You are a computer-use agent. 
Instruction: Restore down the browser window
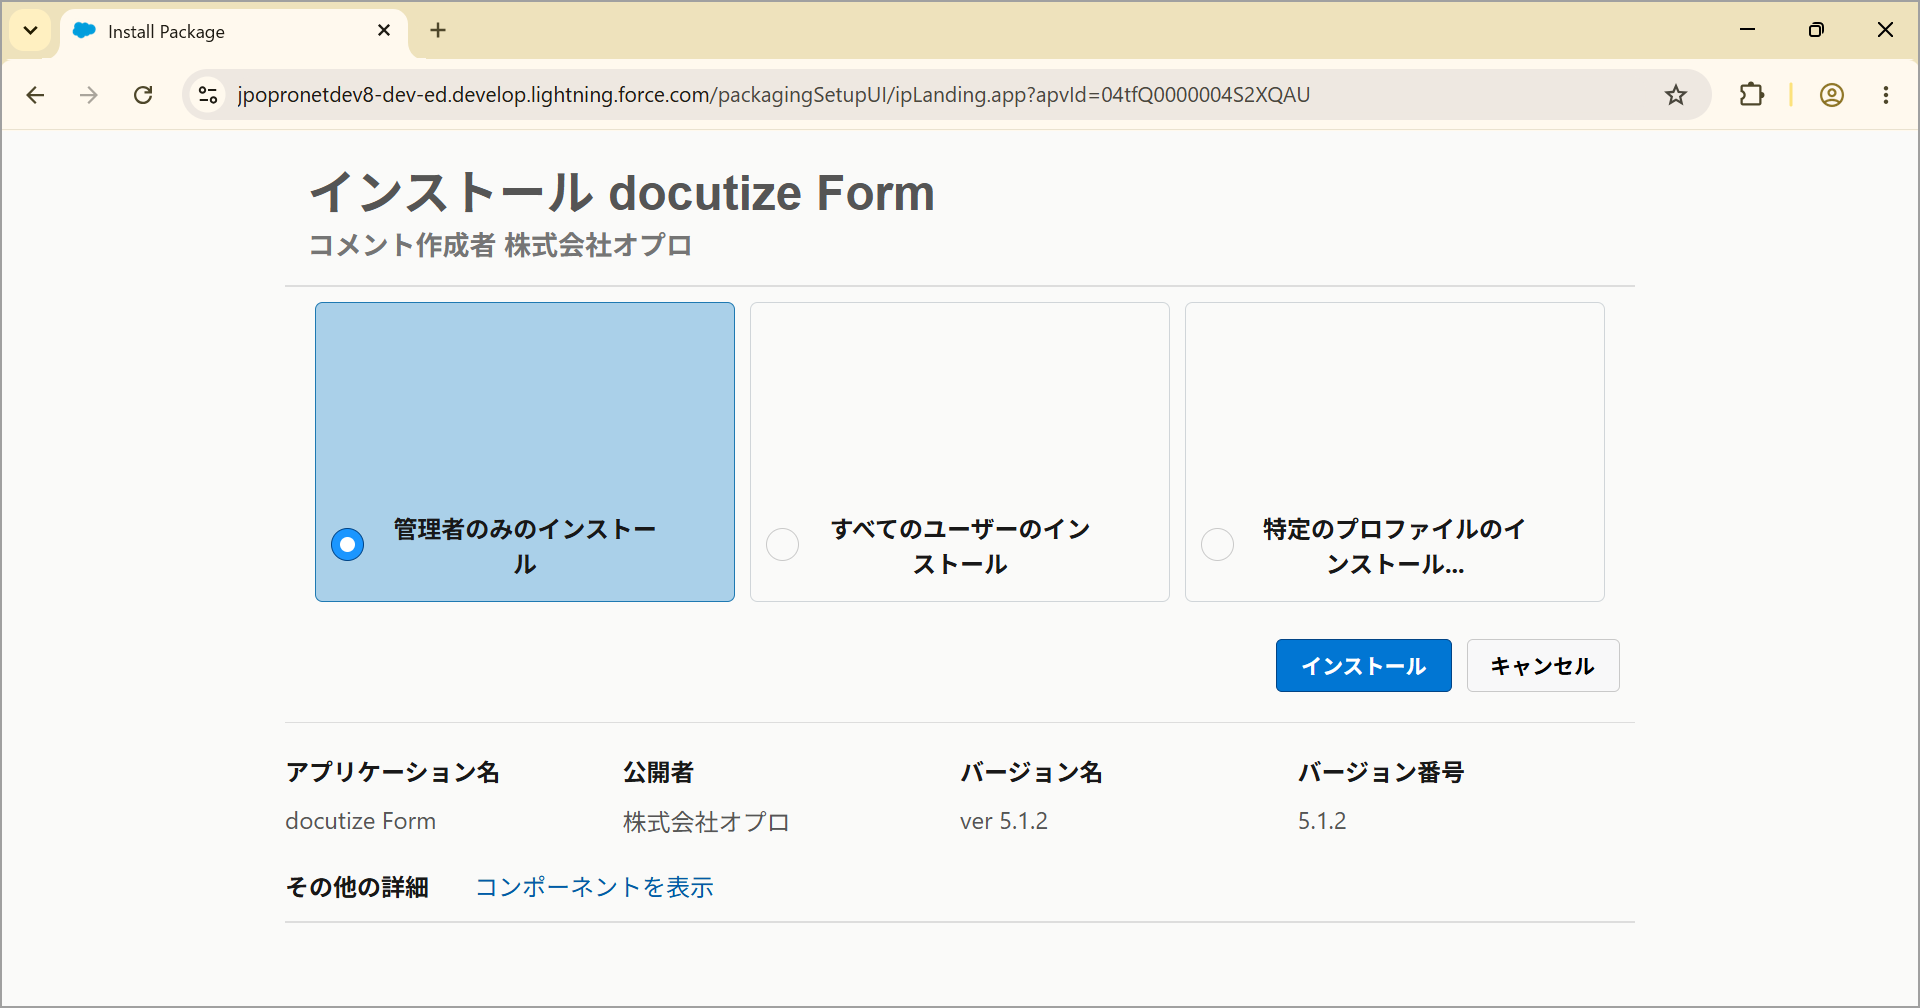coord(1816,30)
